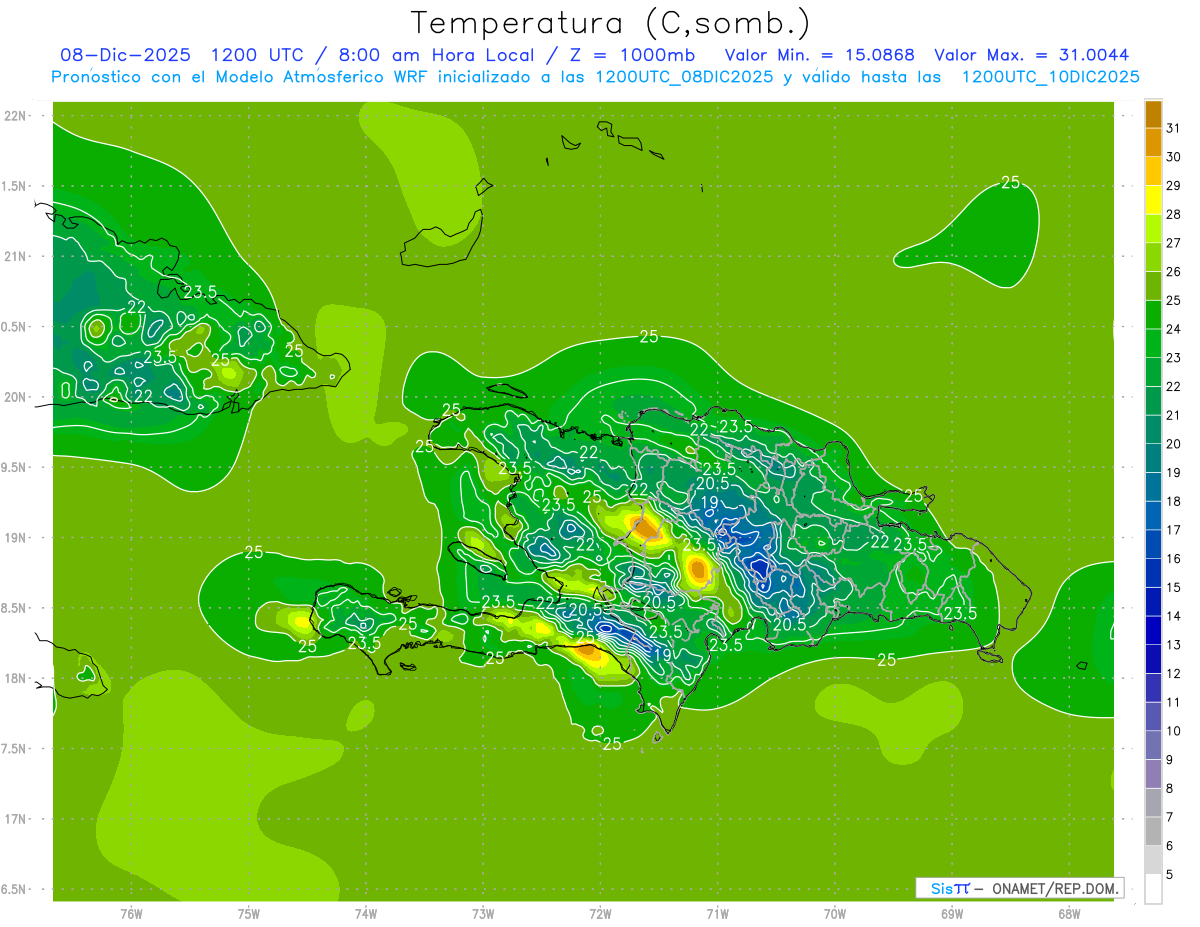Click the '1200UTC_10DIC2025' valid-until timestamp
Viewport: 1200px width, 927px height.
1050,77
